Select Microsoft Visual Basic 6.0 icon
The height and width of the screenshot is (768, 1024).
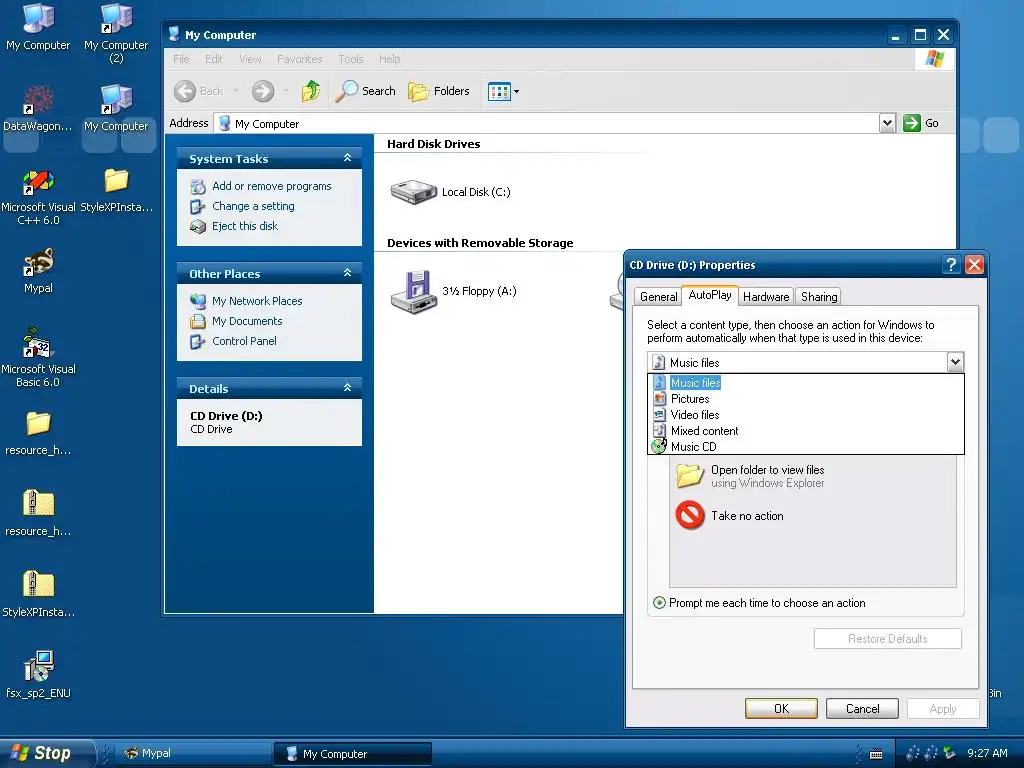click(38, 358)
